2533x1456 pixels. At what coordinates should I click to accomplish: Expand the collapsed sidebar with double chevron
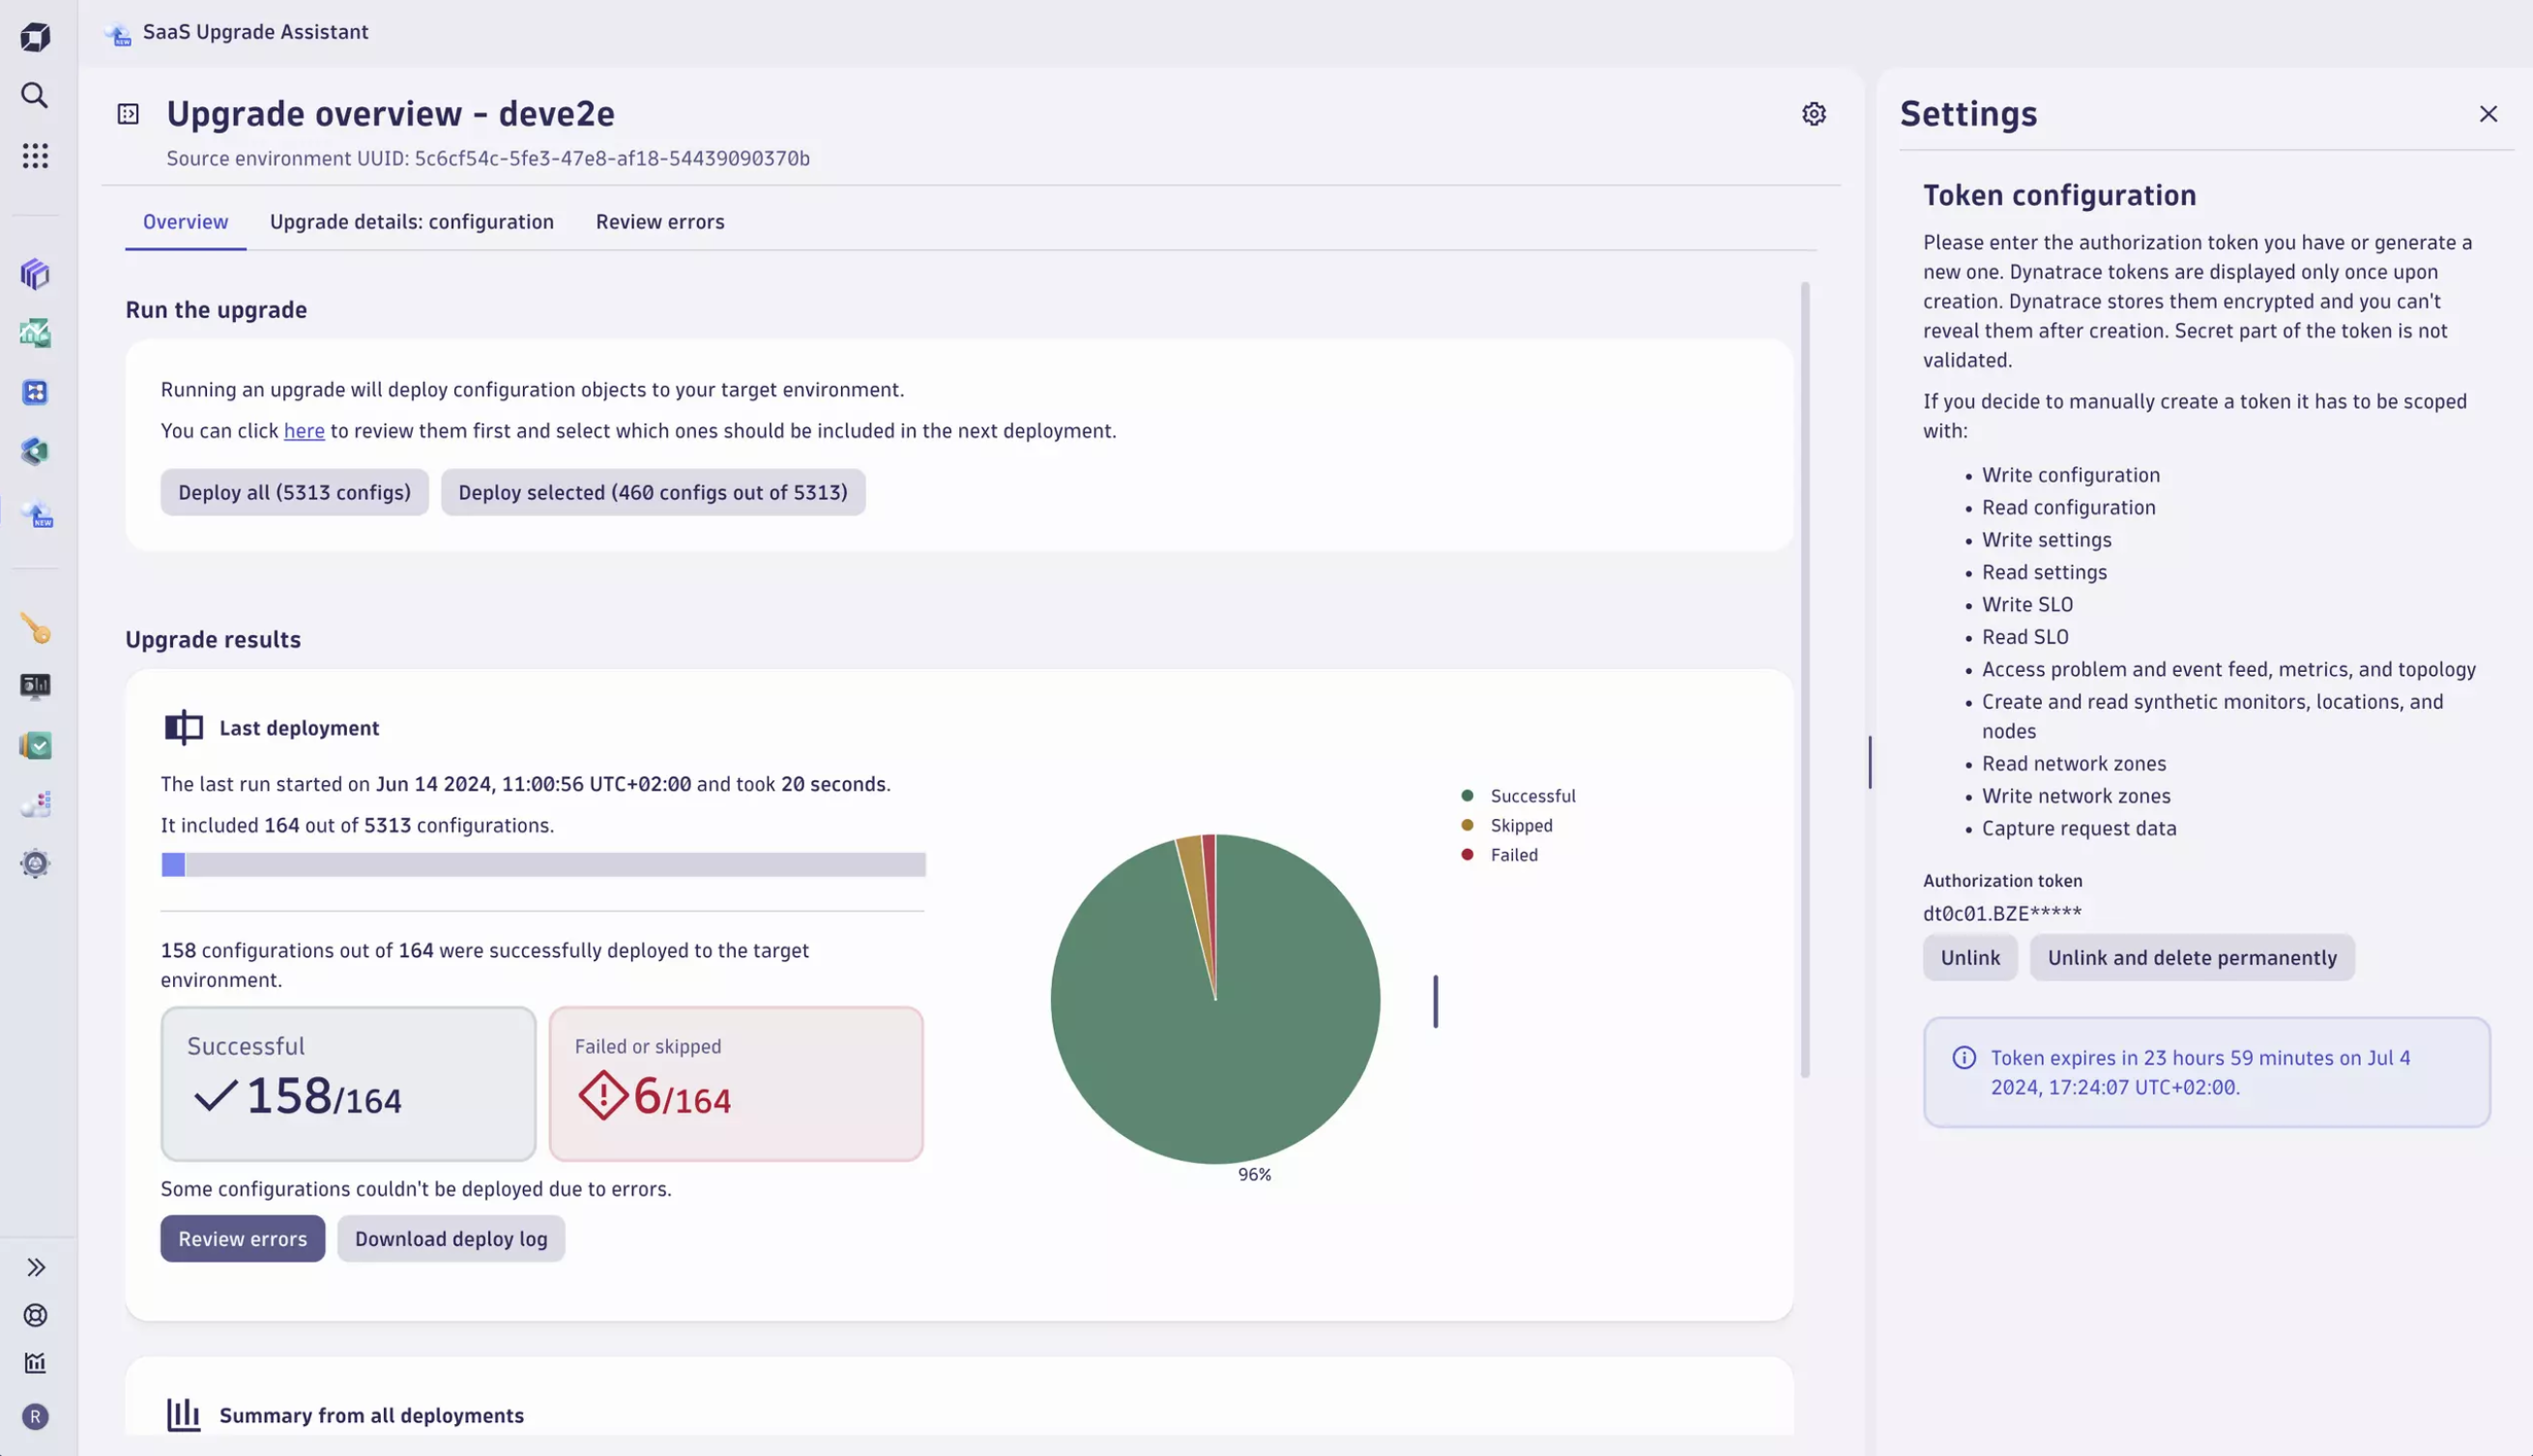click(37, 1267)
